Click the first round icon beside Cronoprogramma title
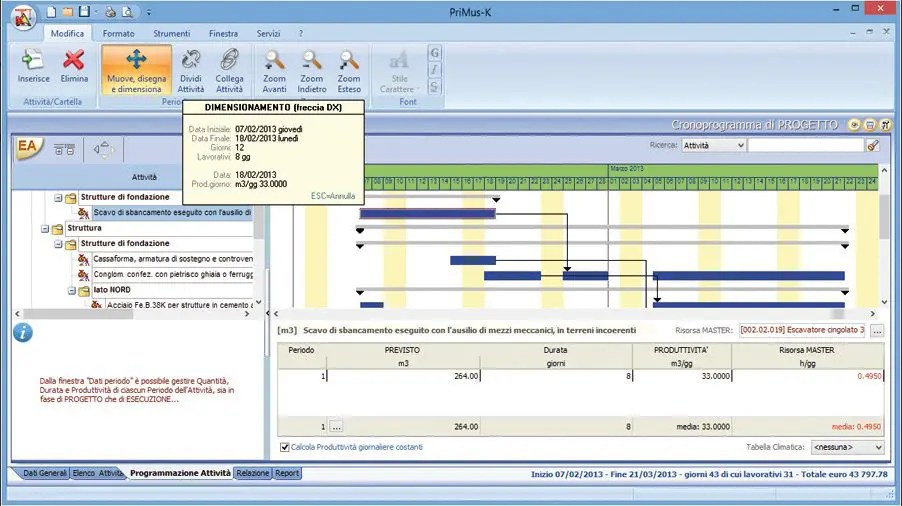Screen dimensions: 902x506 [854, 125]
